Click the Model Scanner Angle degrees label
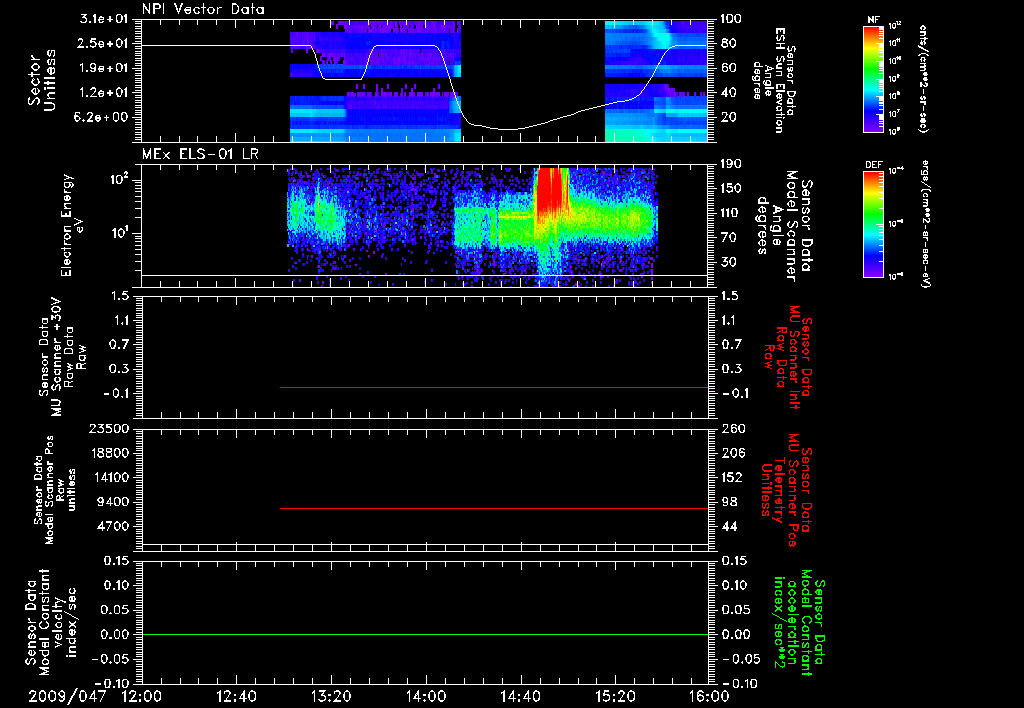 [x=784, y=225]
